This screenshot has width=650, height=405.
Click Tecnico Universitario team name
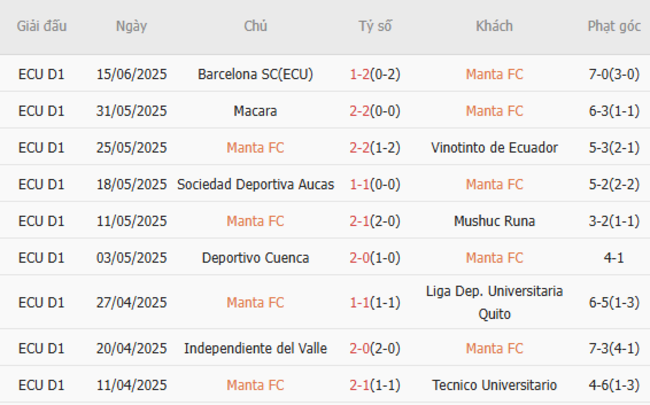pos(494,385)
